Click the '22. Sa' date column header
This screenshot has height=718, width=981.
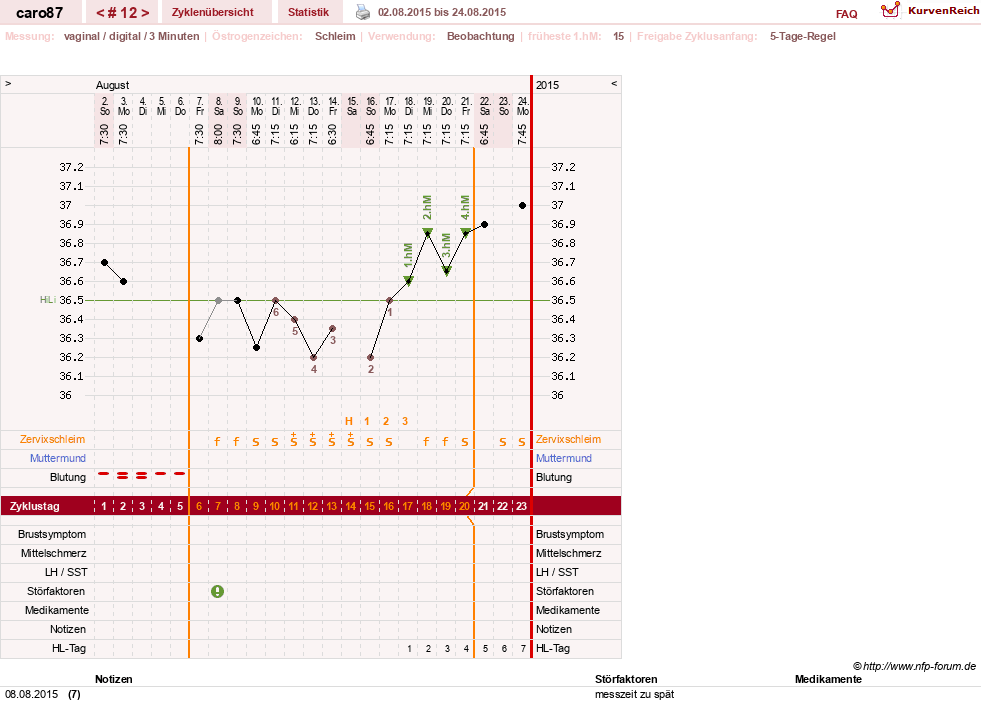click(x=485, y=106)
